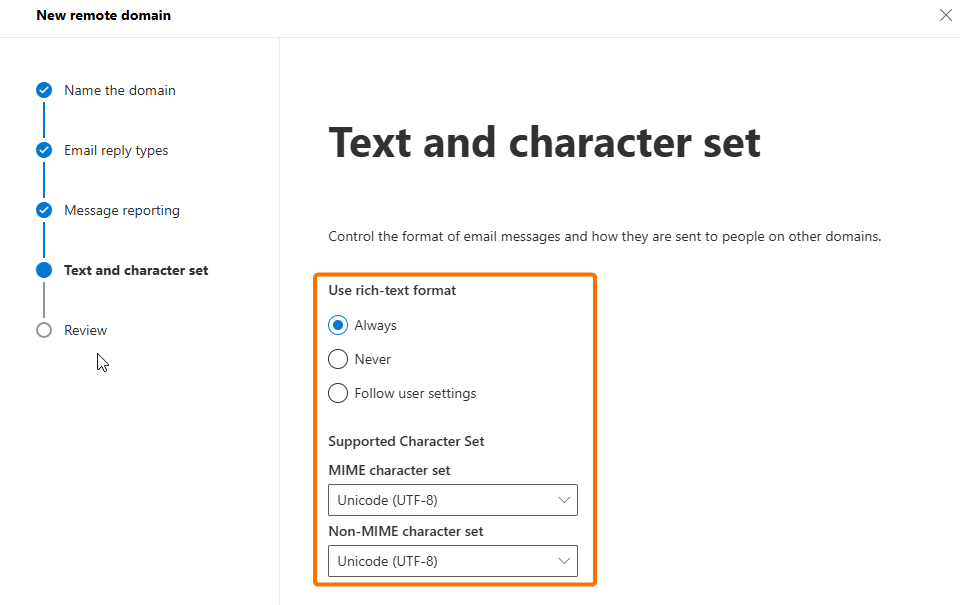Navigate to the Review step label

85,330
